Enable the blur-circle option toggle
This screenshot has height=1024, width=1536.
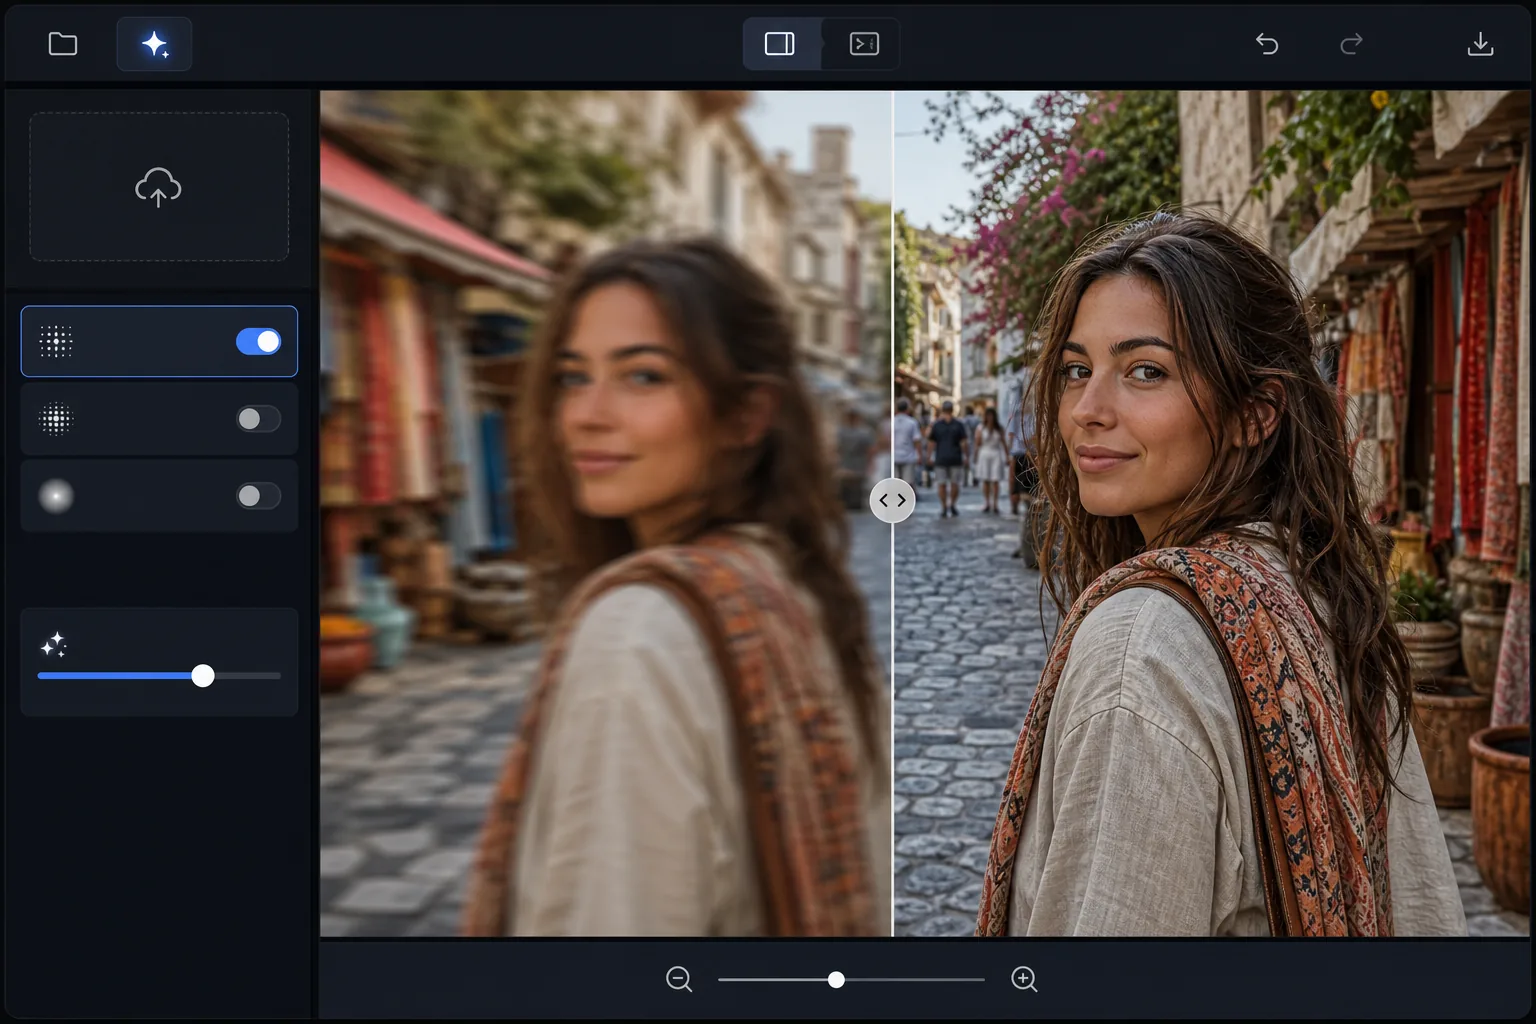coord(258,496)
